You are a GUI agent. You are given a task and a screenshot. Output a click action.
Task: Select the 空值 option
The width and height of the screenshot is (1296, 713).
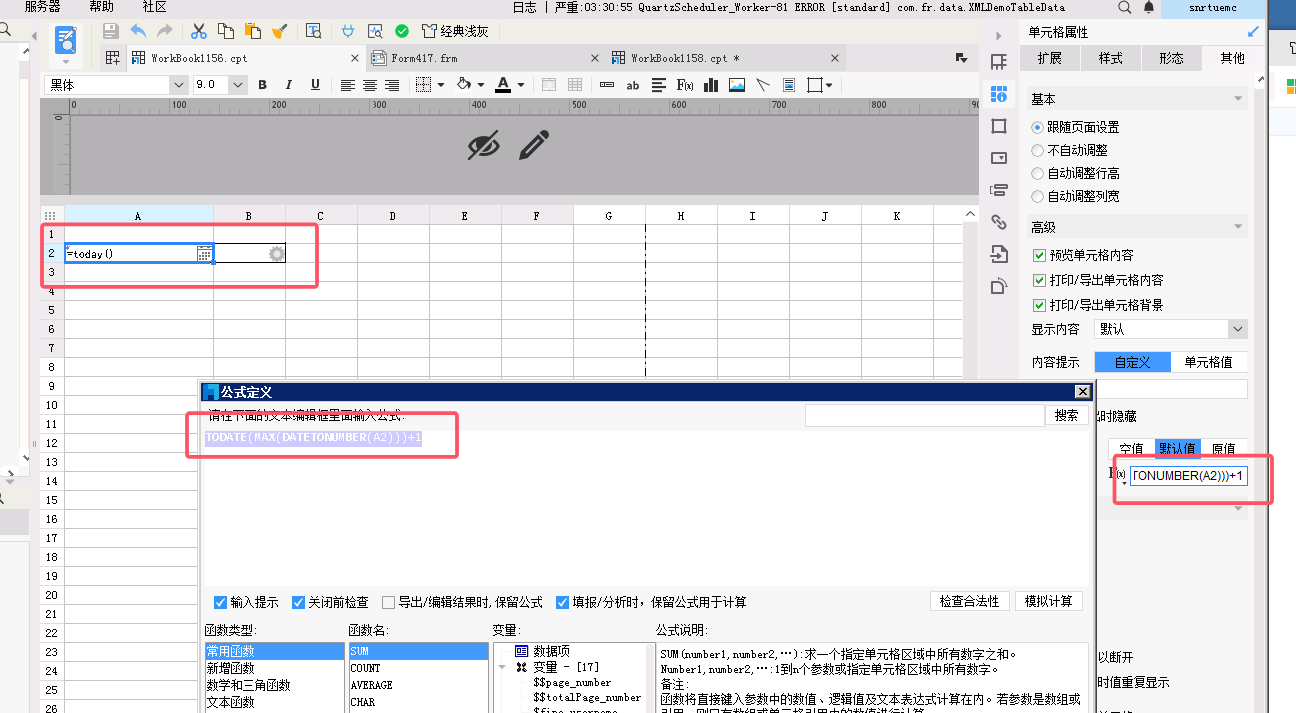[x=1131, y=448]
